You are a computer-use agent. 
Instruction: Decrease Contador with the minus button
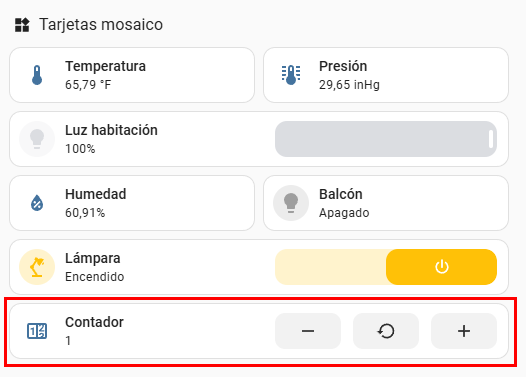308,331
